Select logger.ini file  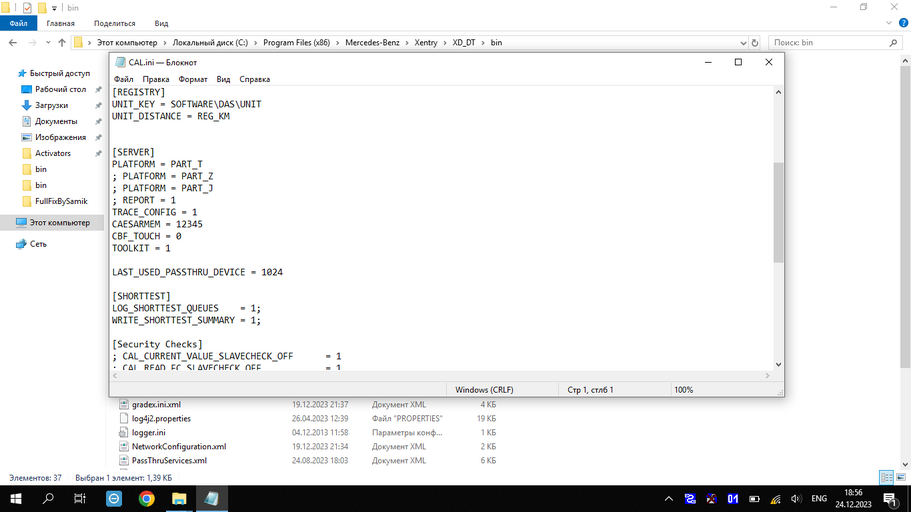click(x=148, y=432)
